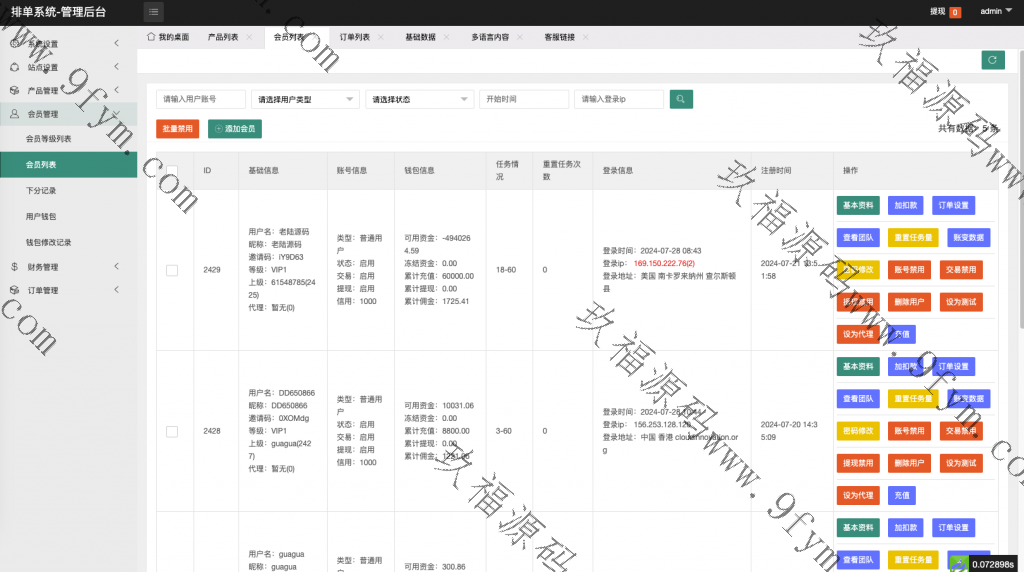Switch to the 基础数据 tab
1024x572 pixels.
[420, 37]
